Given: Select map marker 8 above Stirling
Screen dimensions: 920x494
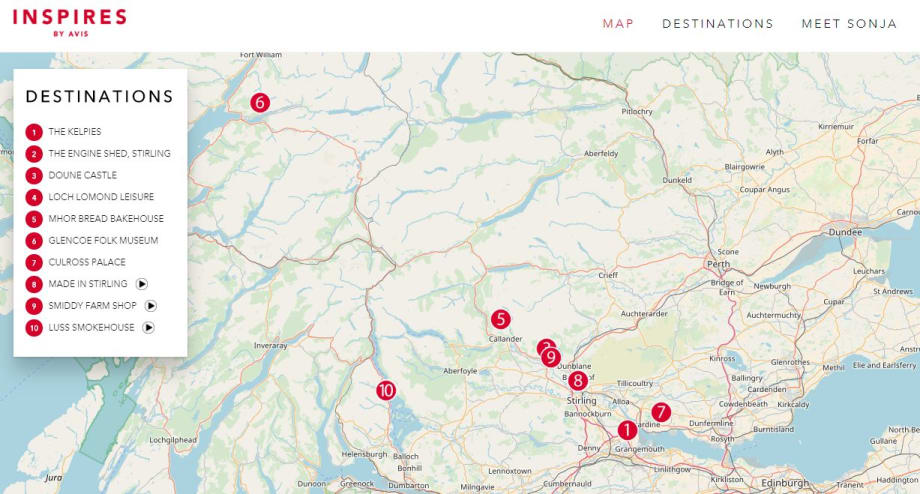Looking at the screenshot, I should pyautogui.click(x=578, y=381).
